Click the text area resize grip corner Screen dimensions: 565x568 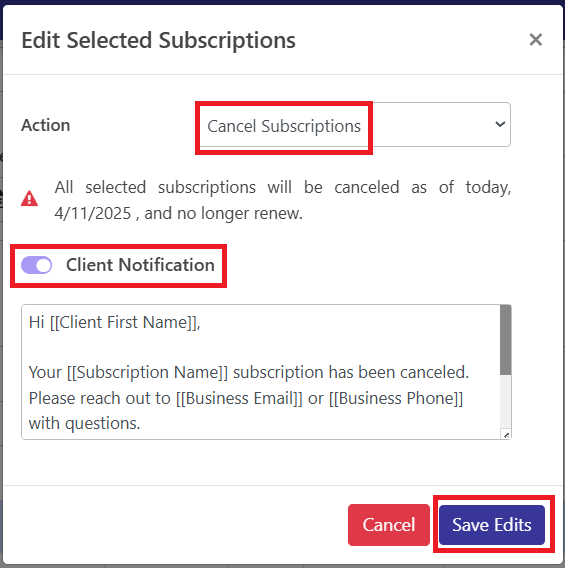click(x=506, y=435)
